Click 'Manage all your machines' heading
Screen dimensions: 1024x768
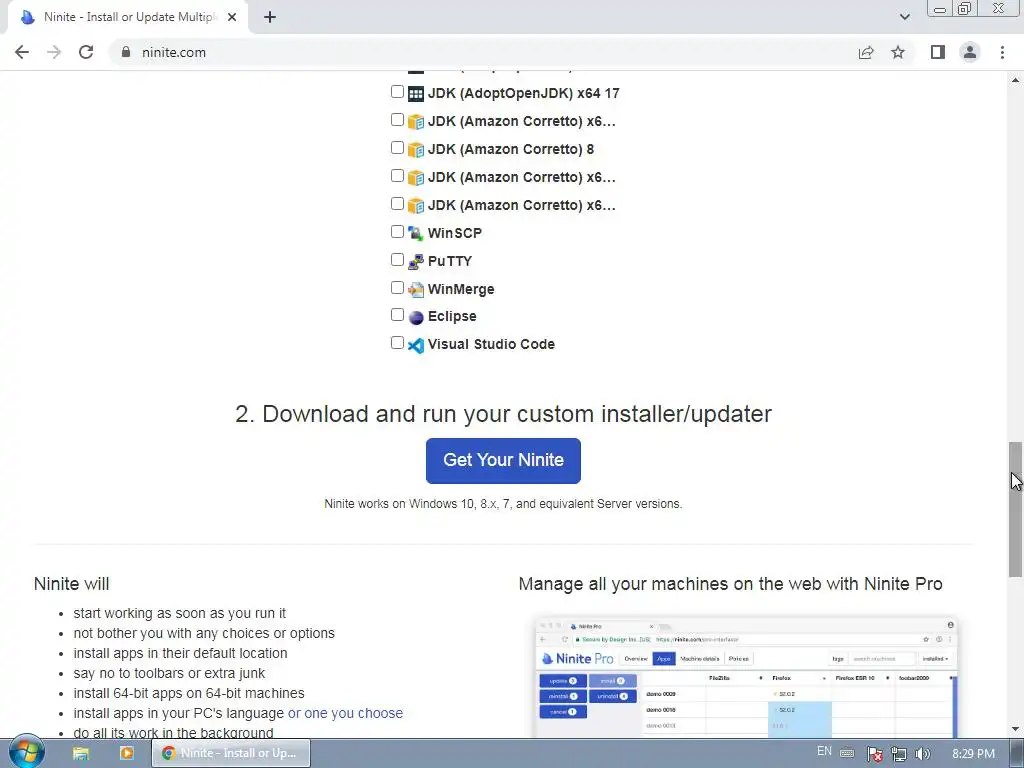[730, 584]
